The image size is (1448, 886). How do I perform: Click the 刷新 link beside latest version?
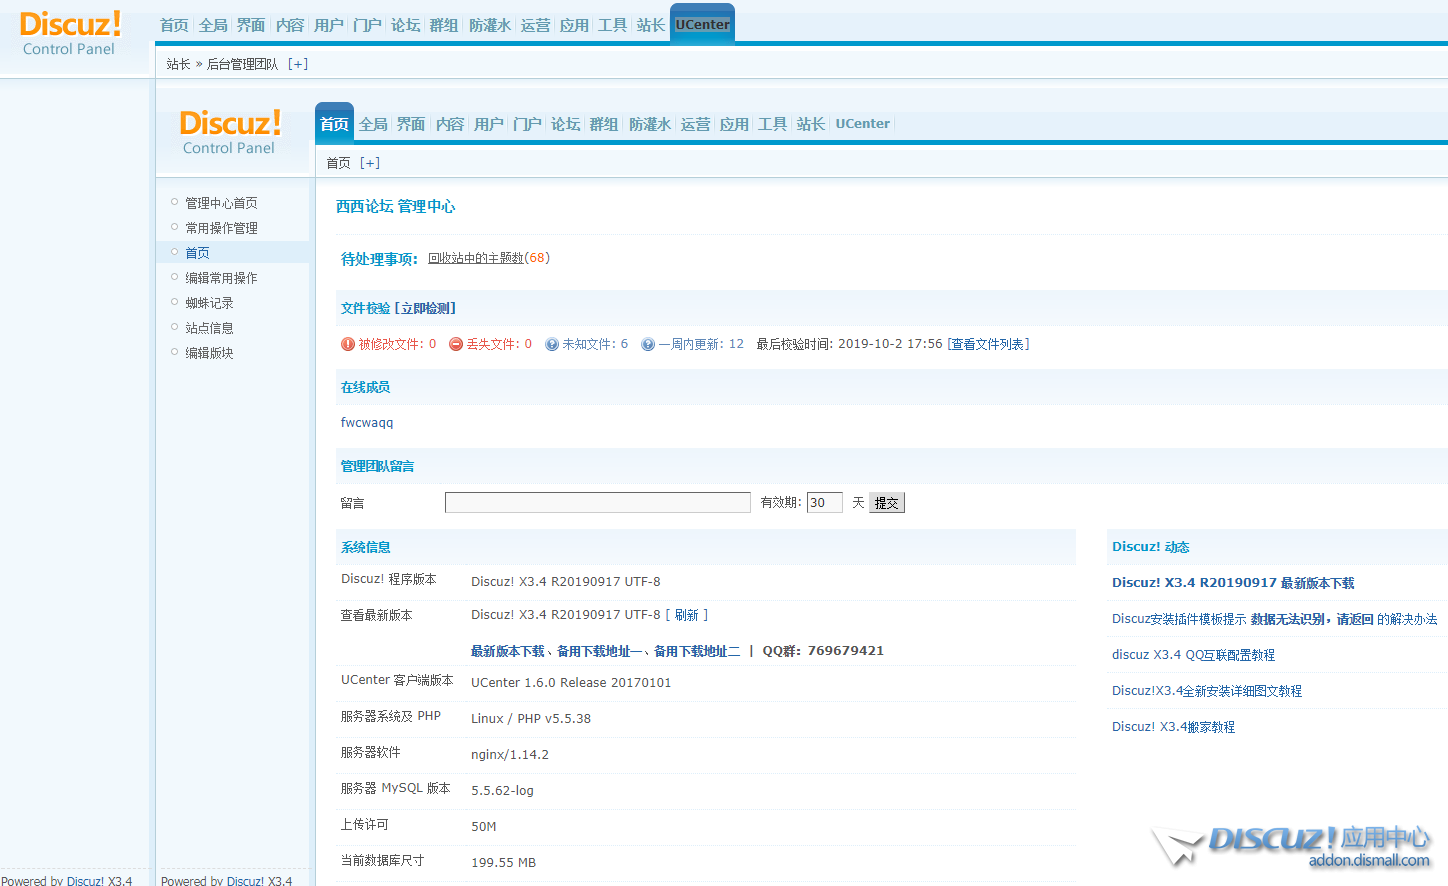pyautogui.click(x=686, y=615)
